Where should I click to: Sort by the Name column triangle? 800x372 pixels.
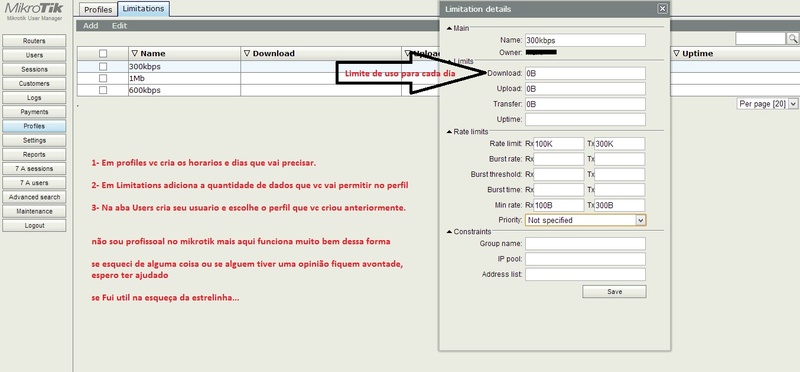(x=135, y=53)
